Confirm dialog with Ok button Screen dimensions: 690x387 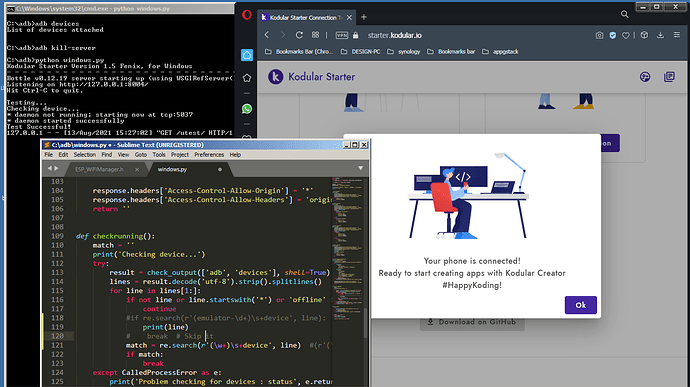pos(580,305)
